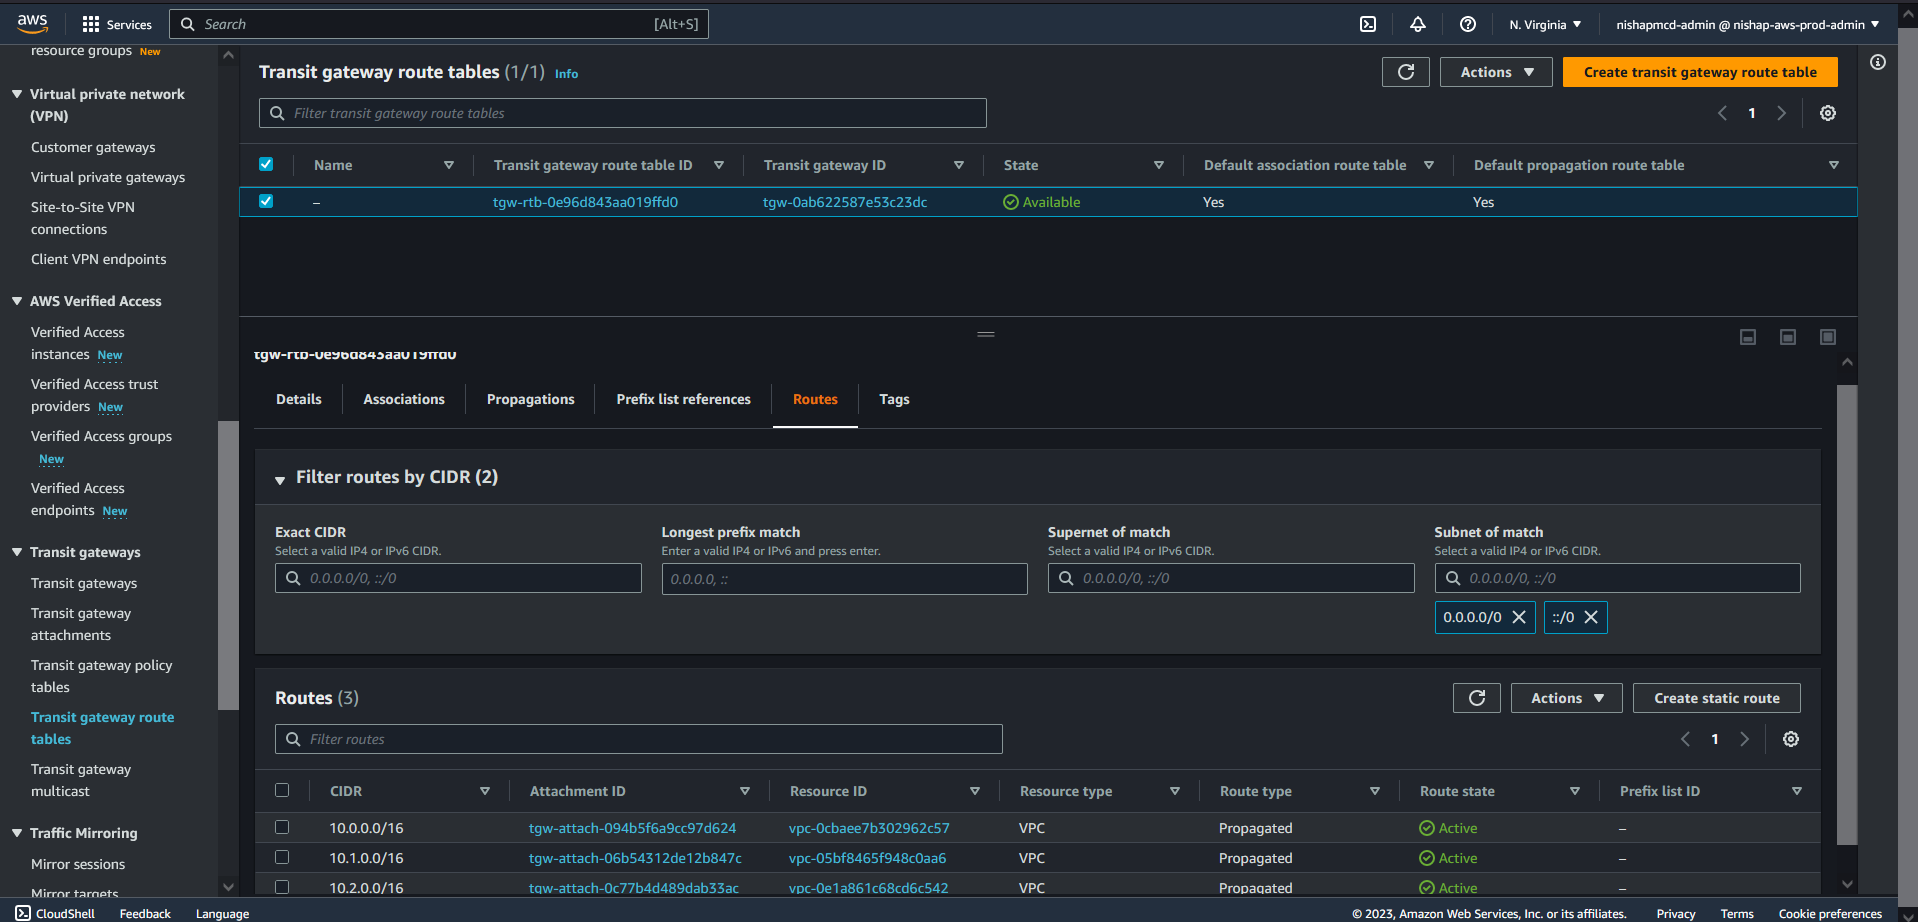Open the CloudShell terminal icon in top bar
This screenshot has width=1918, height=922.
[1367, 24]
